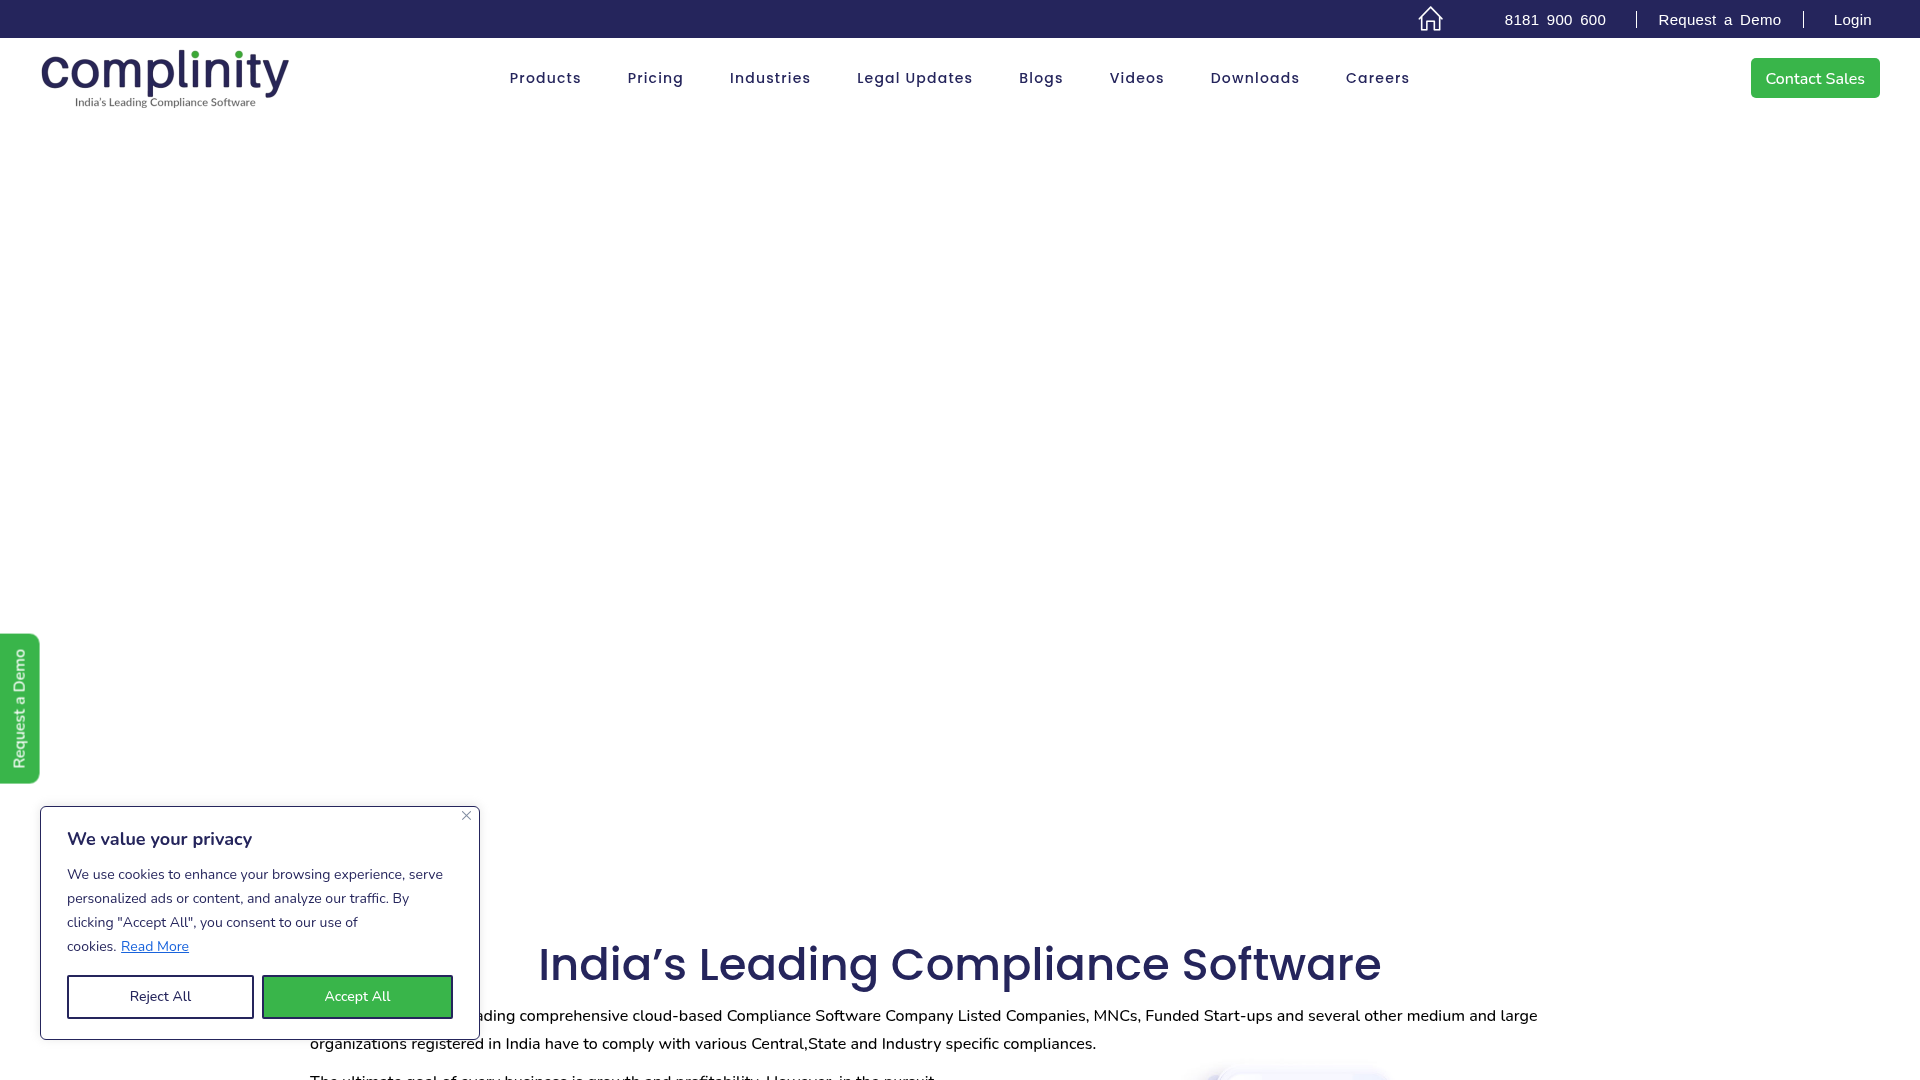Go to the Blogs page
Screen dimensions: 1920x1080
tap(1040, 78)
